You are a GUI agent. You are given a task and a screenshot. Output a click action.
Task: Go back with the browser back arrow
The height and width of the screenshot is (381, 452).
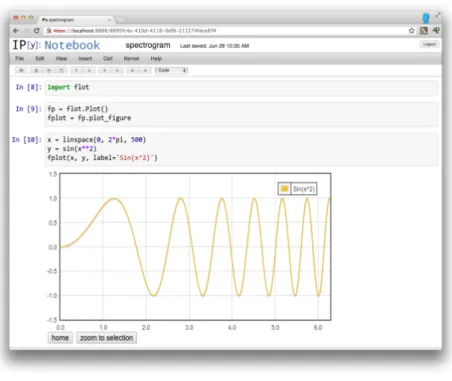pyautogui.click(x=16, y=31)
